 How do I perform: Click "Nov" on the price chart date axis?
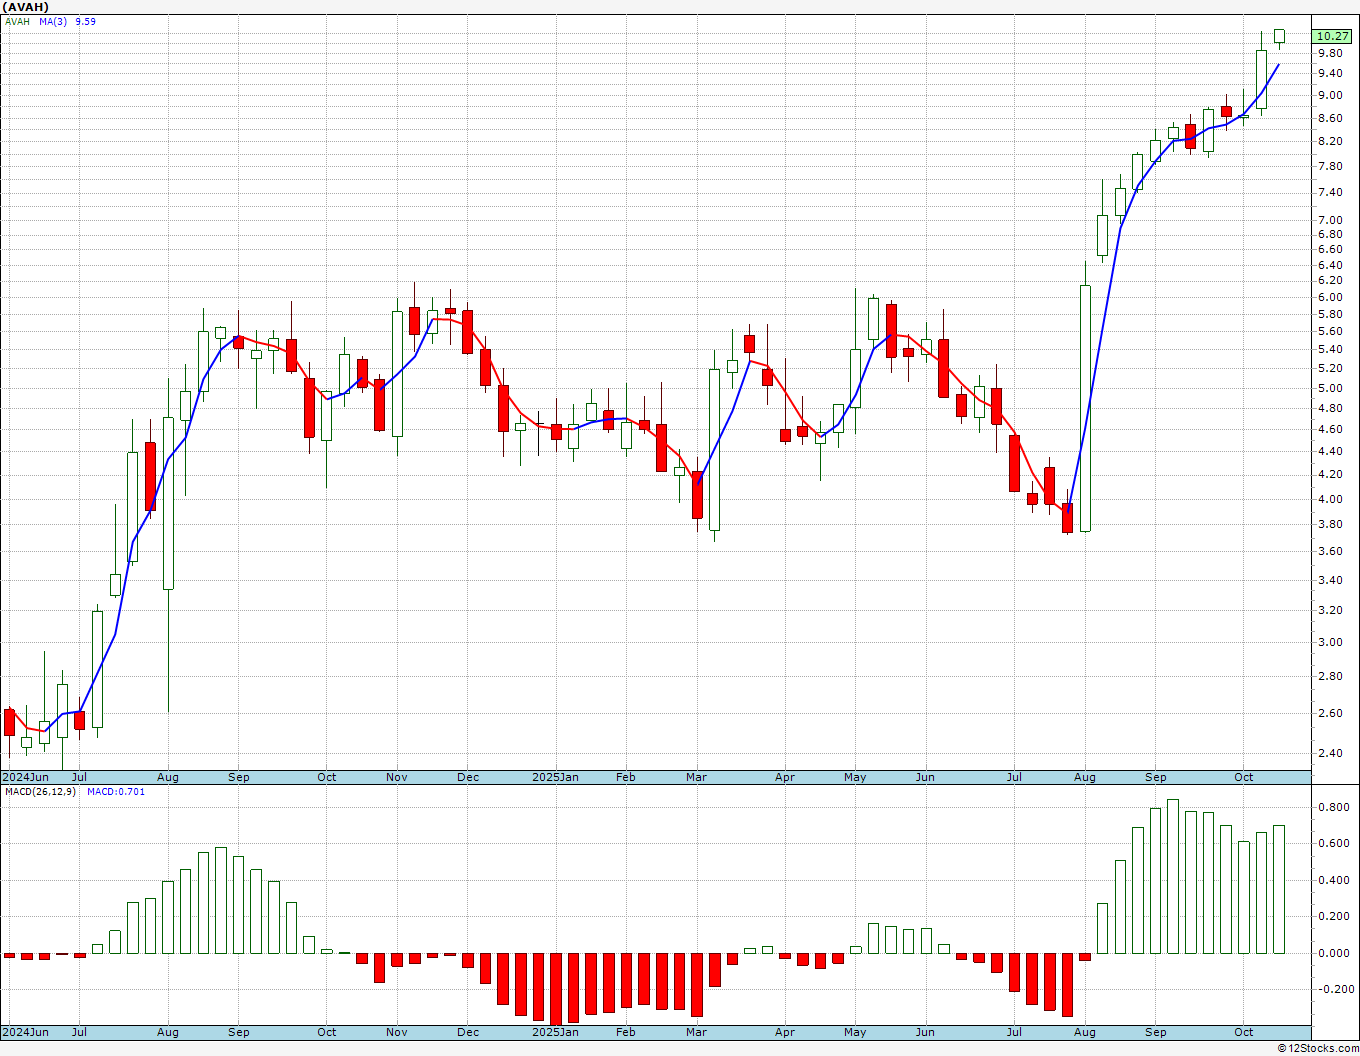coord(397,777)
